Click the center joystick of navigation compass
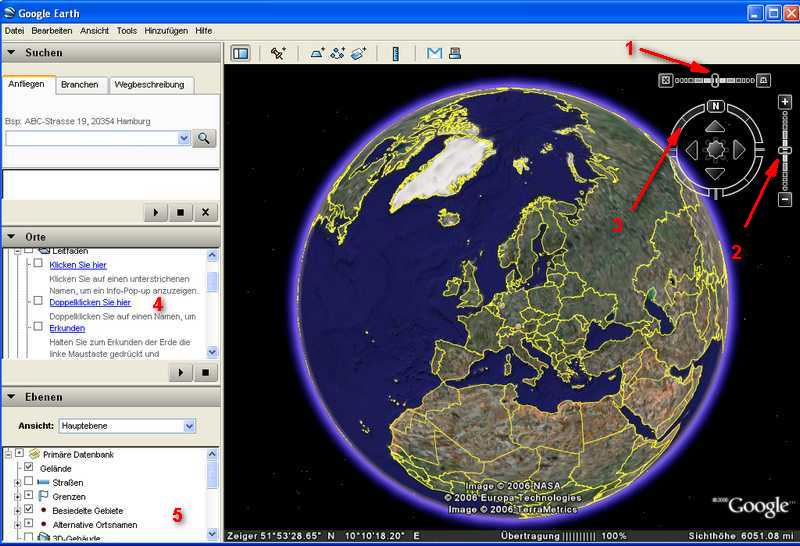 (715, 150)
